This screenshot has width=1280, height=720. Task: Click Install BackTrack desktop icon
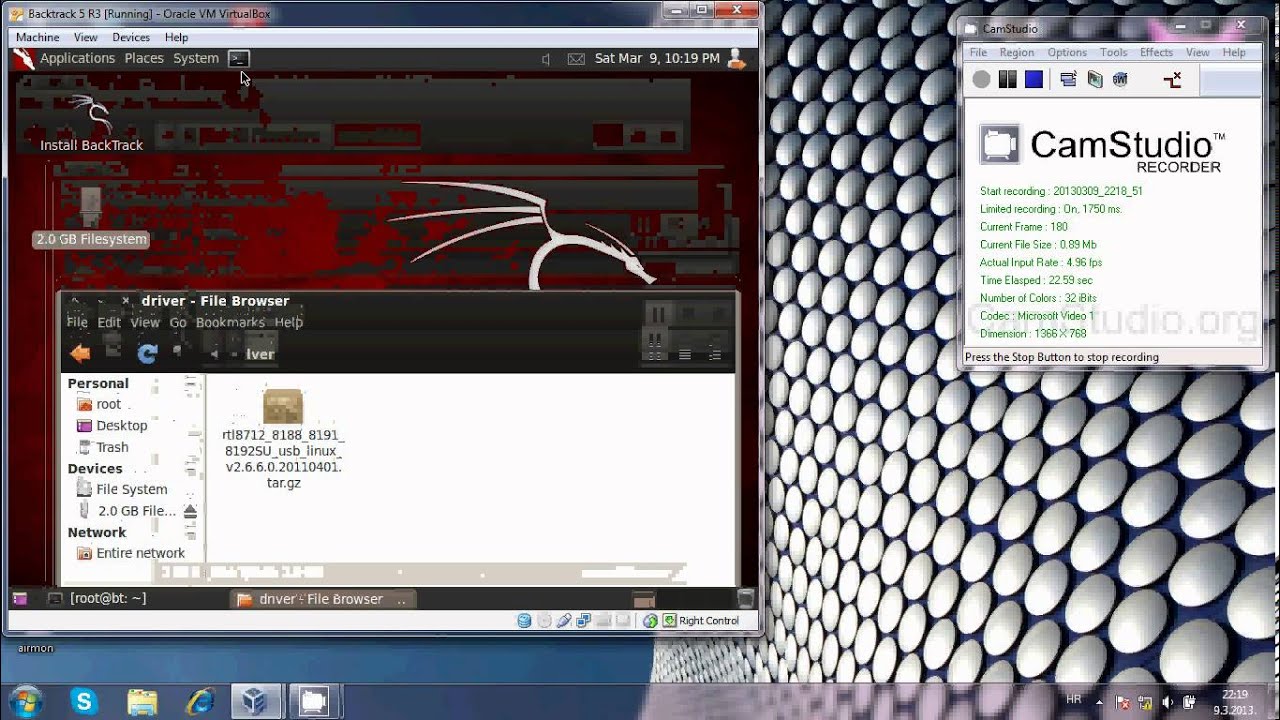pyautogui.click(x=91, y=123)
